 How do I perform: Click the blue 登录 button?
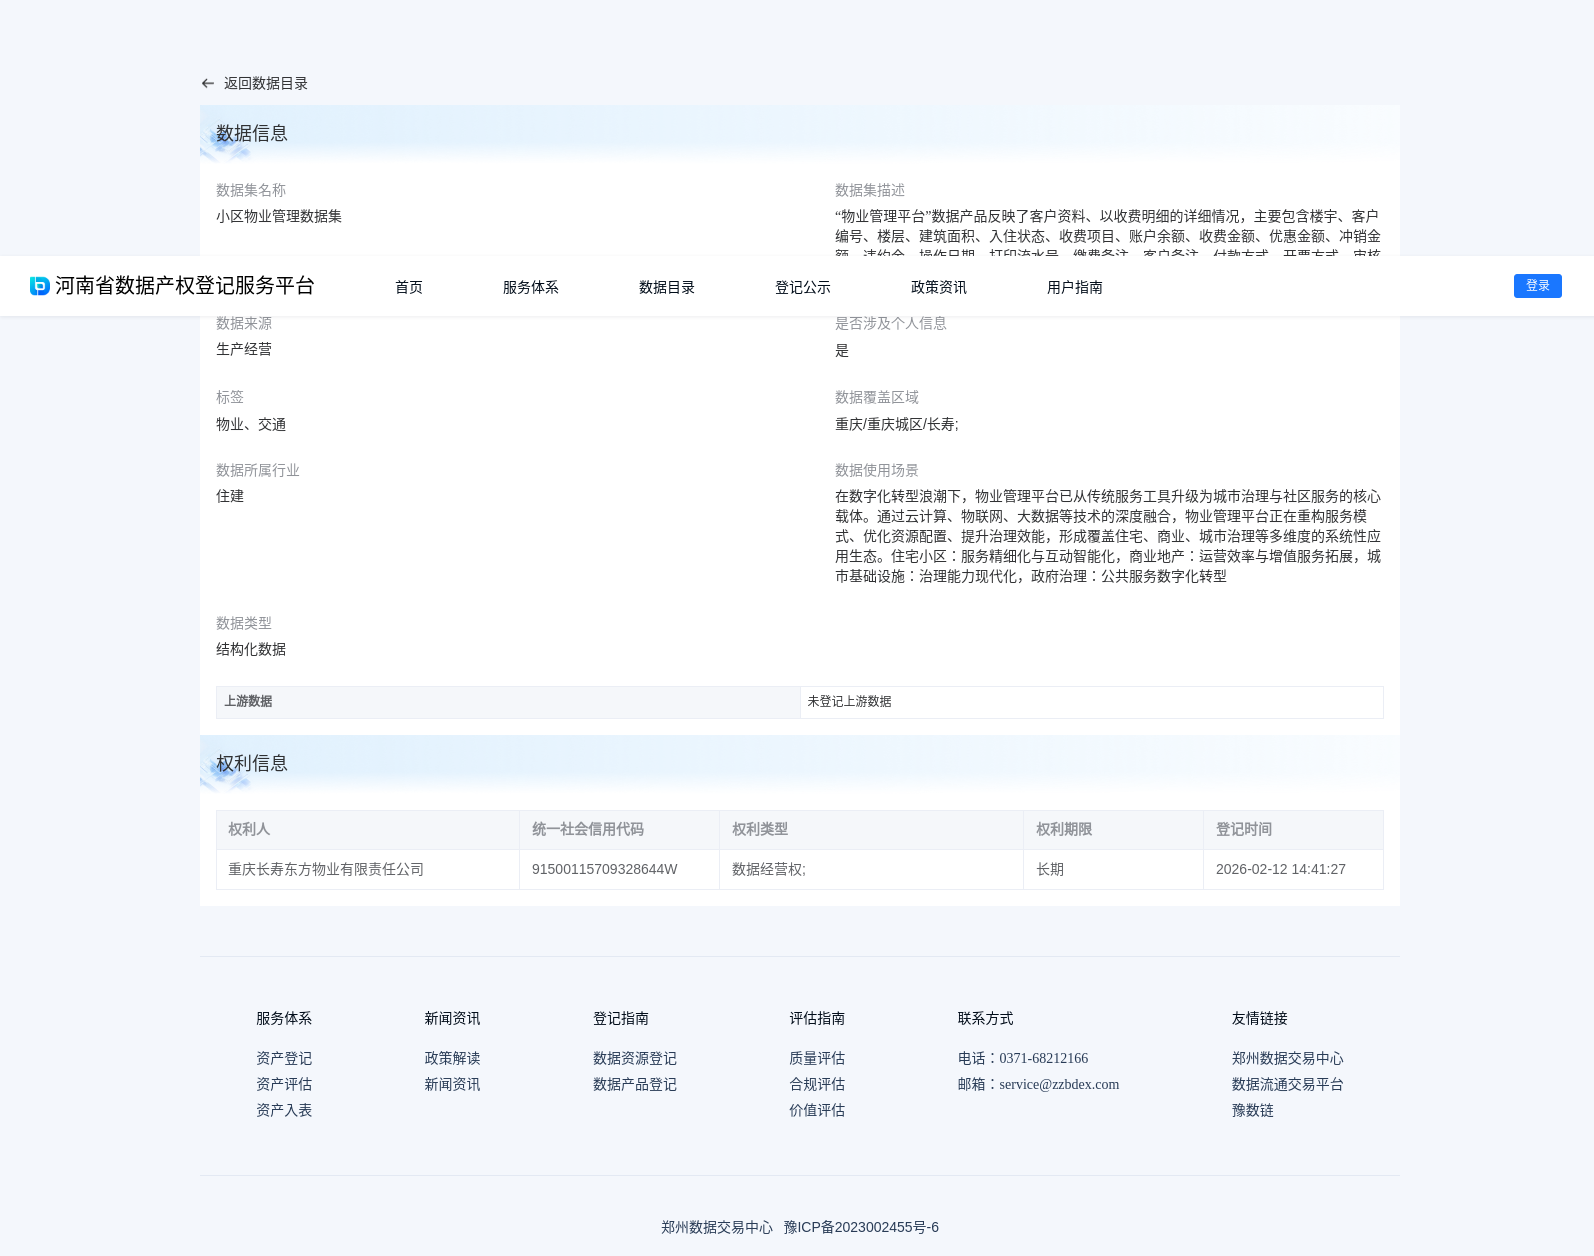coord(1538,286)
